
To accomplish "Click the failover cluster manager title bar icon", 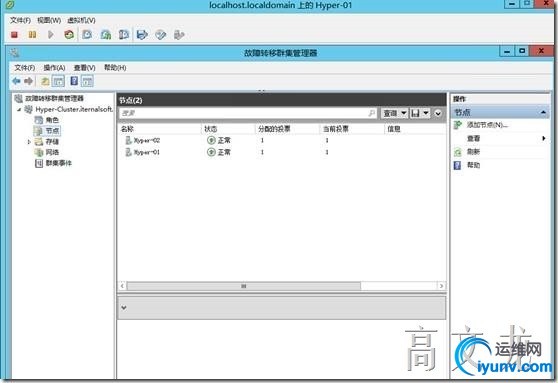I will 15,53.
